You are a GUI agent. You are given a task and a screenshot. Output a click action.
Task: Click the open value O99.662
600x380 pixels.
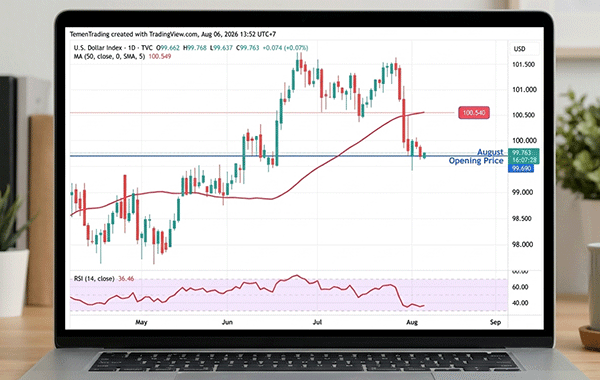click(x=168, y=48)
